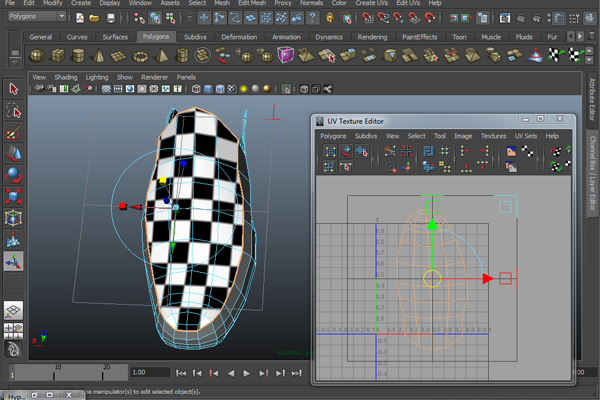Image resolution: width=600 pixels, height=400 pixels.
Task: Open the viewport Lighting menu
Action: (97, 77)
